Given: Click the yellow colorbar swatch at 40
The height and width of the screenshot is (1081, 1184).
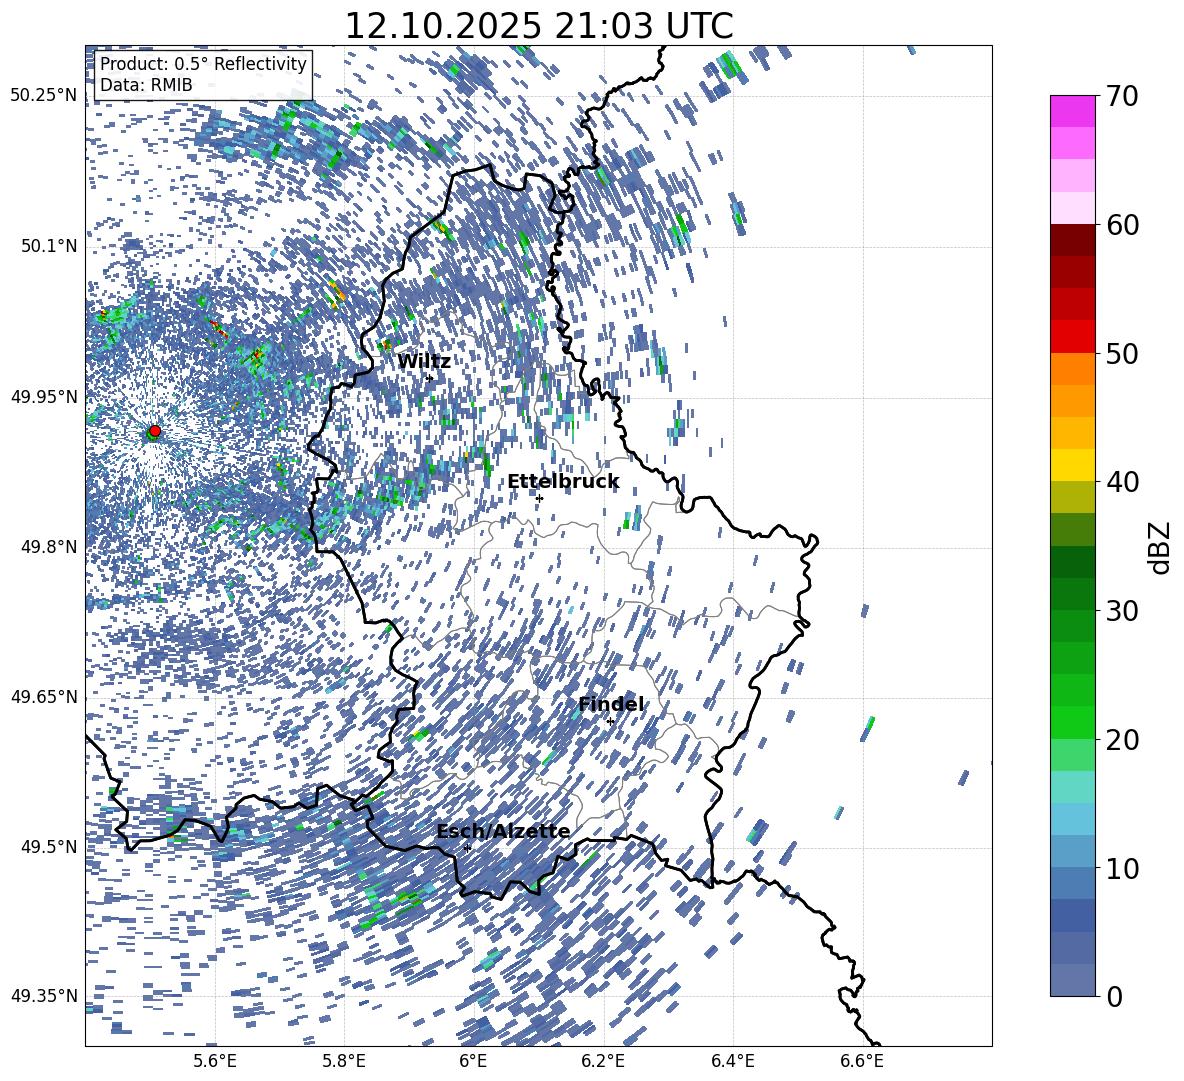Looking at the screenshot, I should pyautogui.click(x=1072, y=465).
